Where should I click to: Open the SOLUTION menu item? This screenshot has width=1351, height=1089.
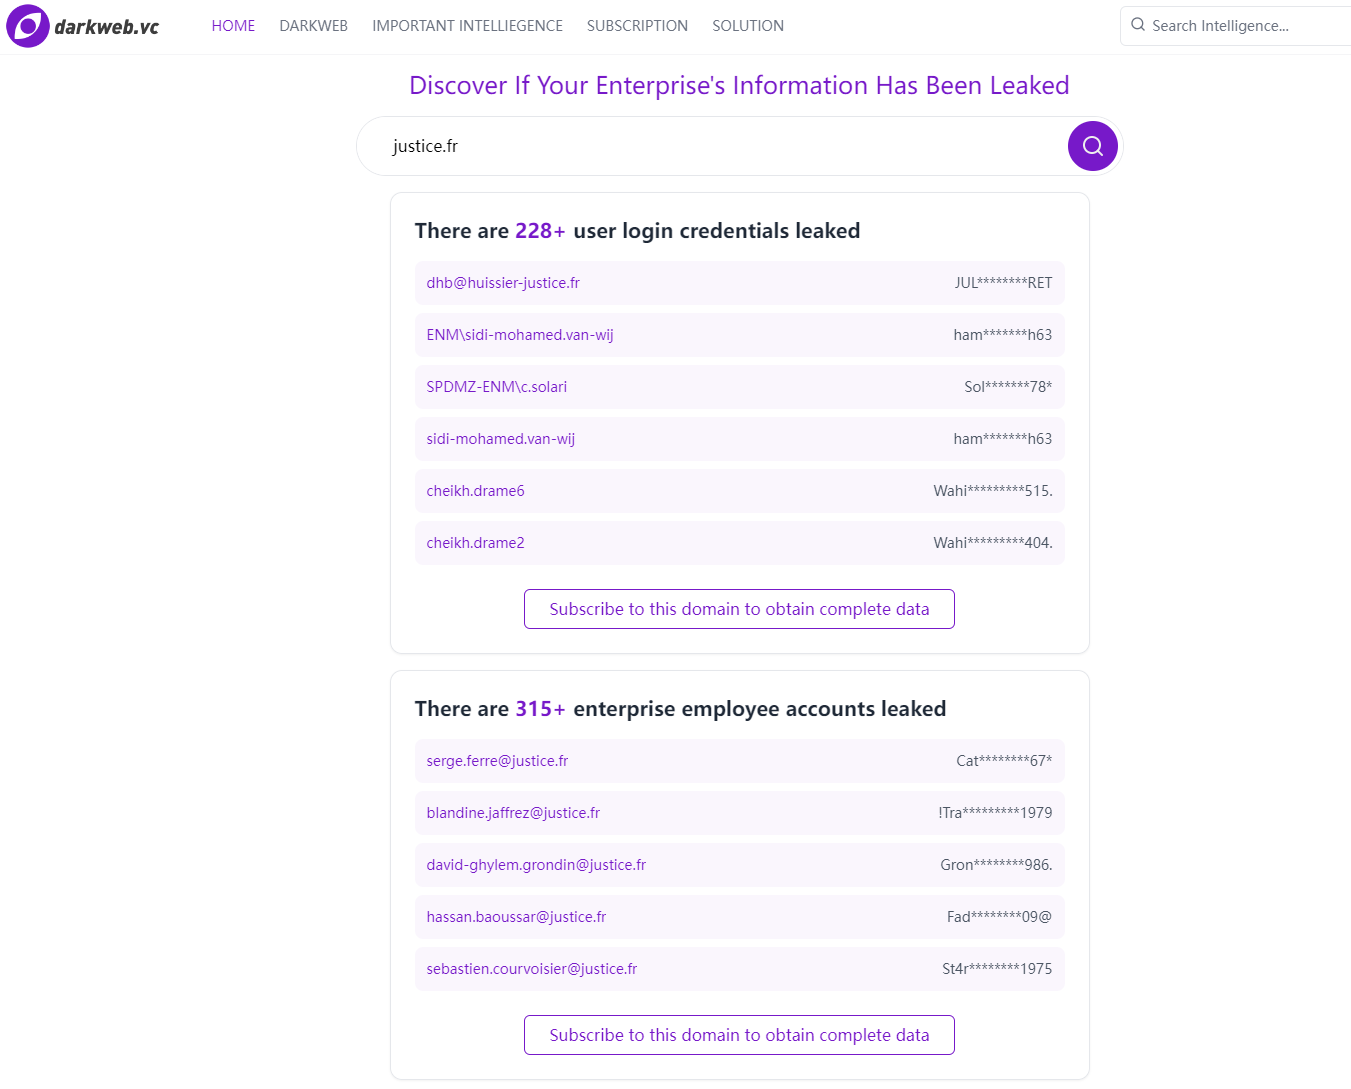(x=748, y=26)
